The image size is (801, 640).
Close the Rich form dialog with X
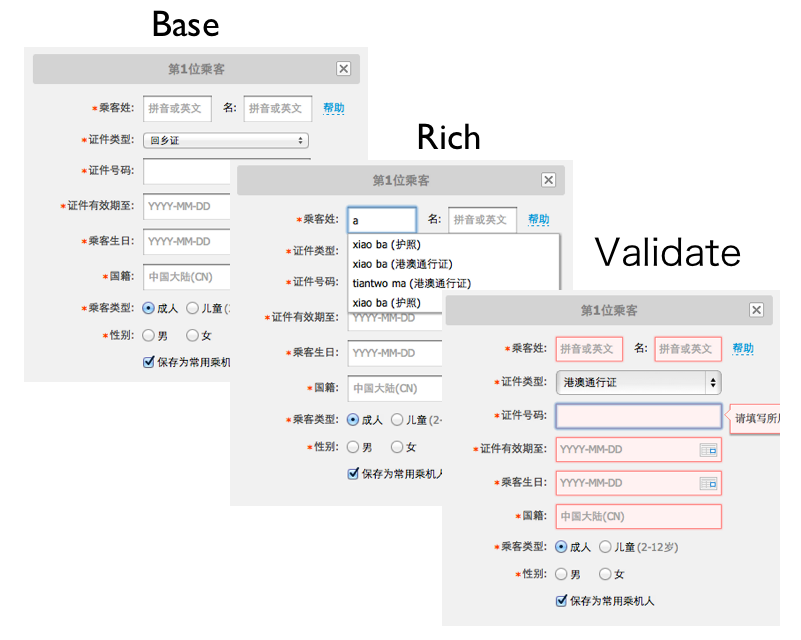pos(548,180)
